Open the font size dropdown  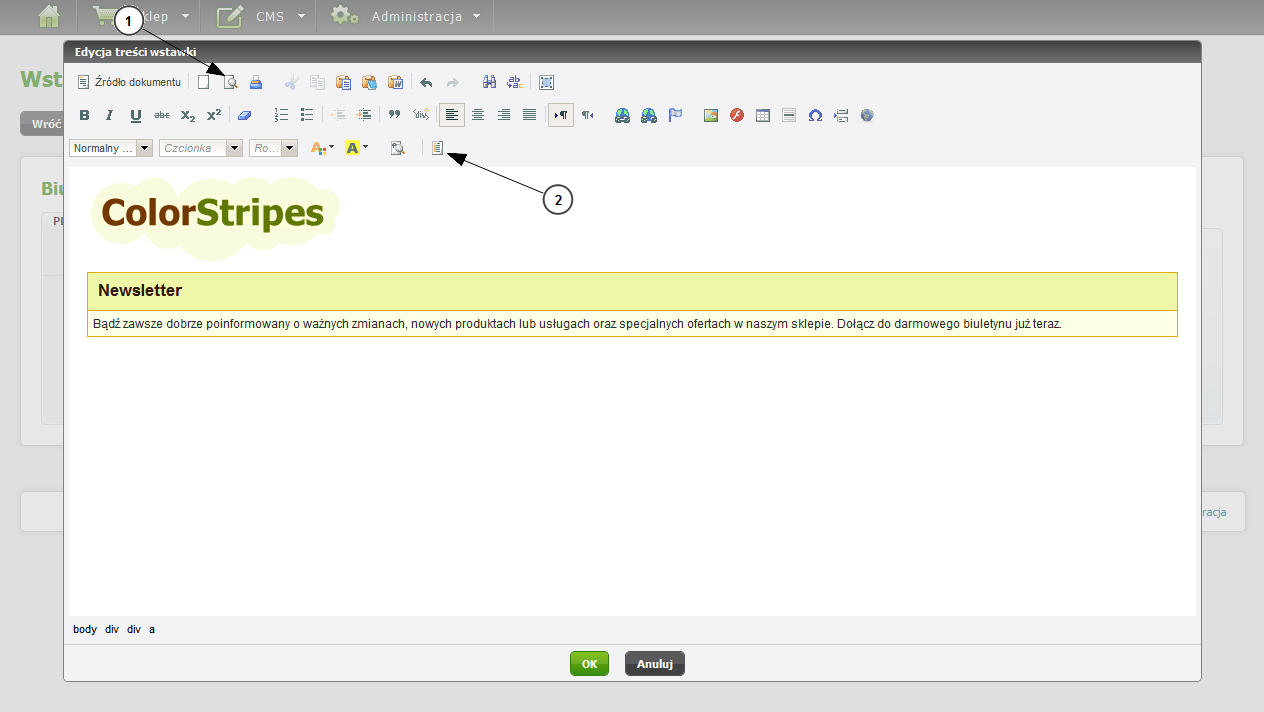(273, 148)
